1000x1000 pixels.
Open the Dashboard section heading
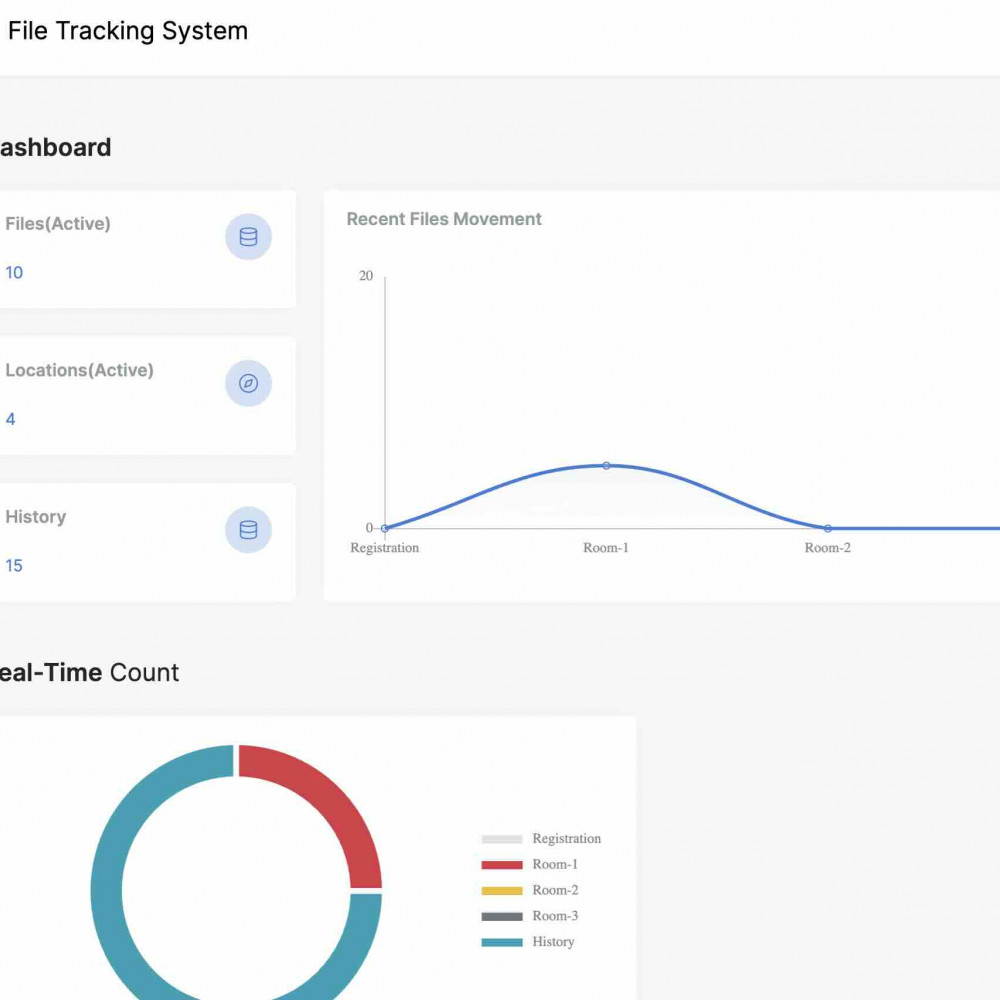click(x=55, y=147)
